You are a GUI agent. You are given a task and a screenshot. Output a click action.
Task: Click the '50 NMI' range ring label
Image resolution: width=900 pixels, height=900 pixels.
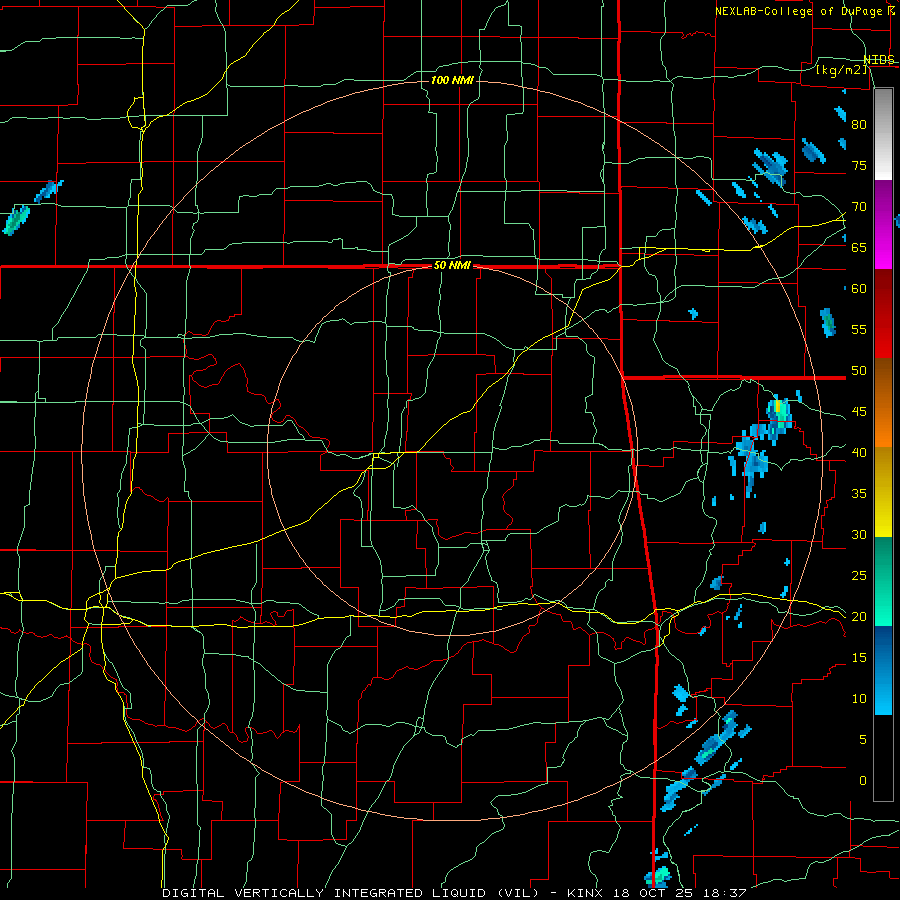click(452, 265)
